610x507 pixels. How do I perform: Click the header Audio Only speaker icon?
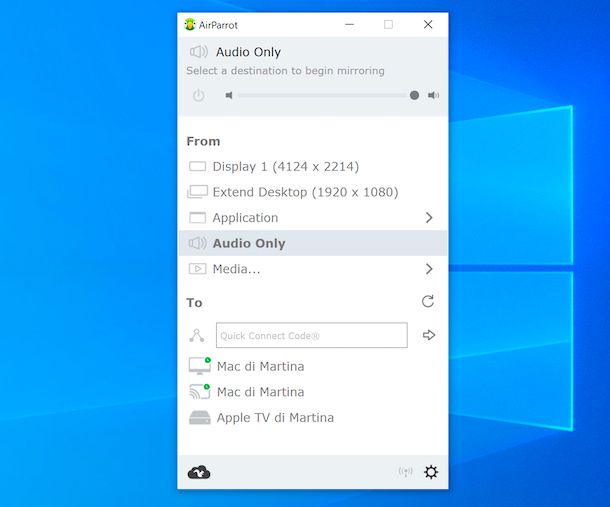199,52
